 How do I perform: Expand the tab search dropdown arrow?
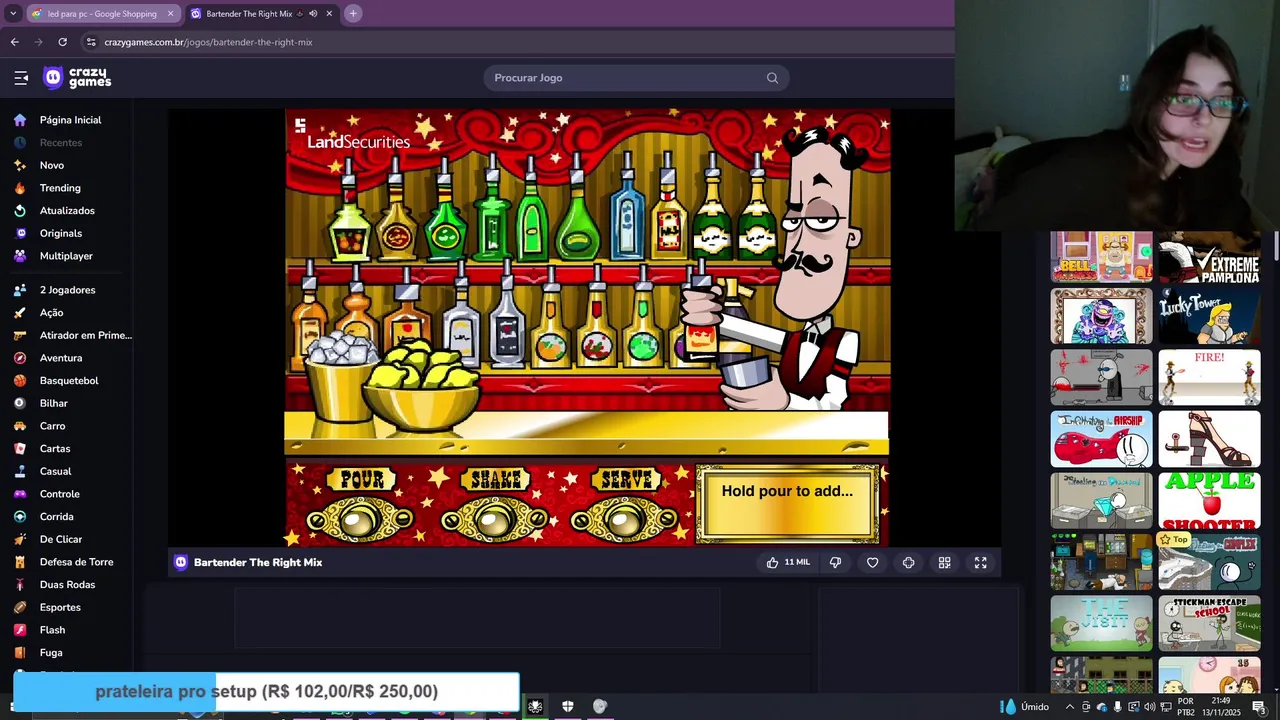(x=12, y=14)
